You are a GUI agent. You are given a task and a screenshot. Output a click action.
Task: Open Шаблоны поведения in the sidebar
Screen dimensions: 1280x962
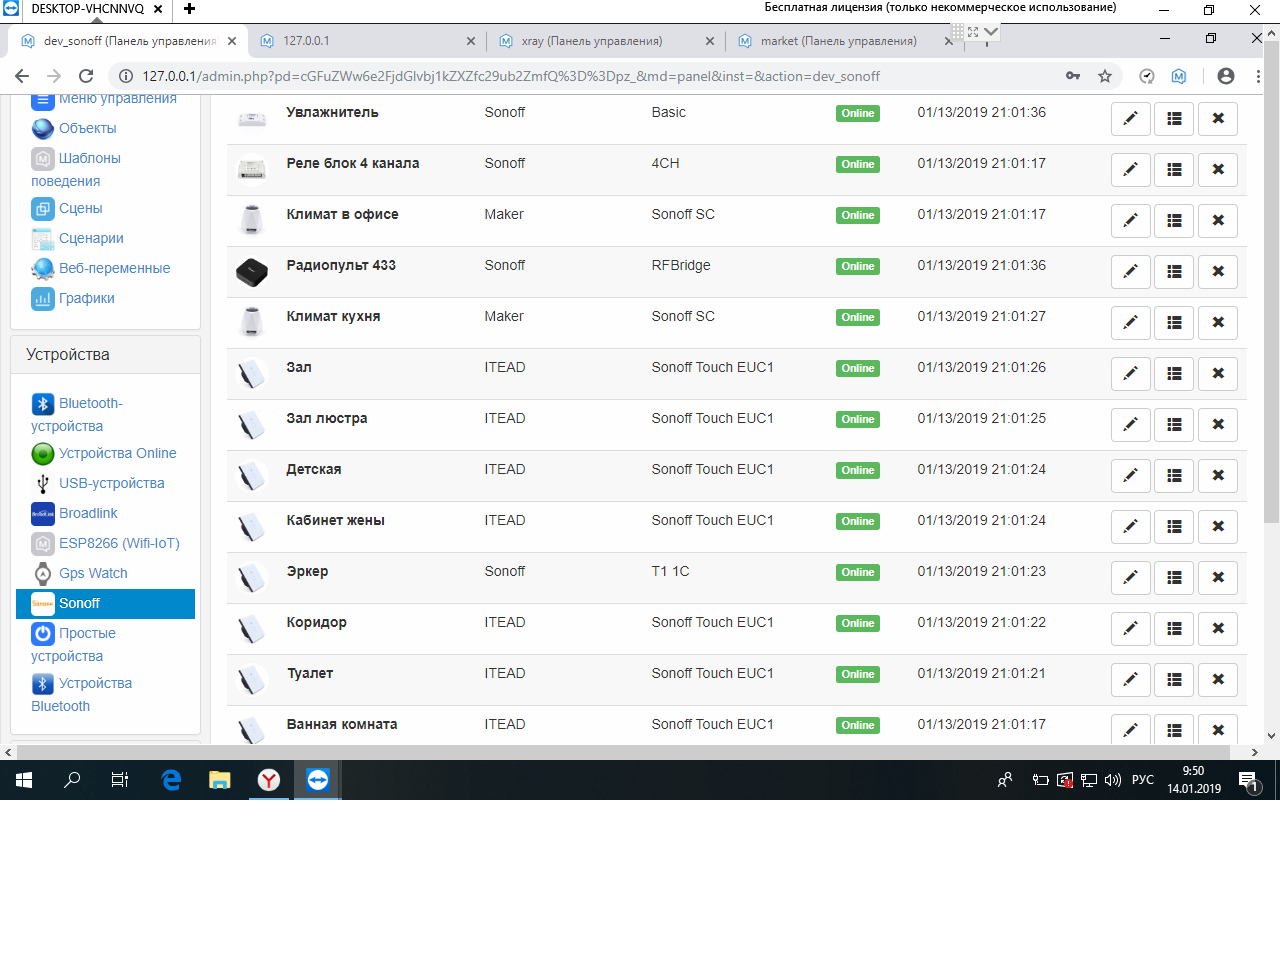click(x=76, y=169)
